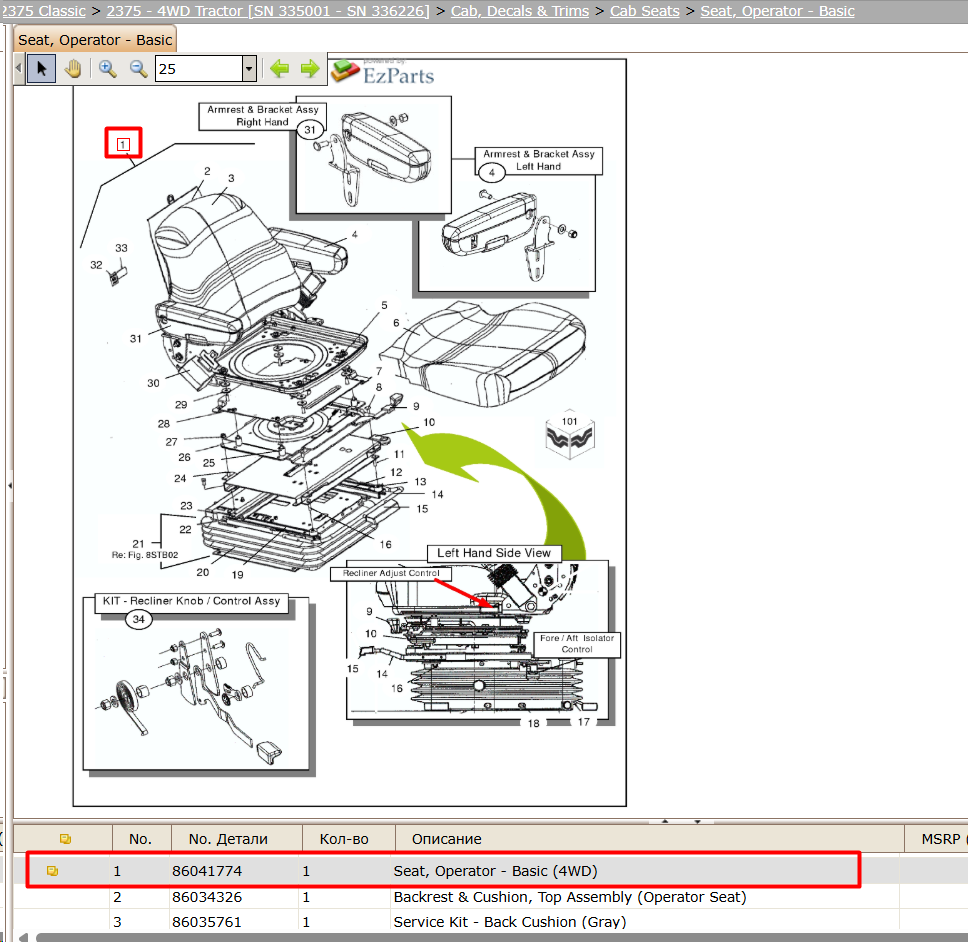Select part number 86034326
This screenshot has height=942, width=968.
[207, 897]
